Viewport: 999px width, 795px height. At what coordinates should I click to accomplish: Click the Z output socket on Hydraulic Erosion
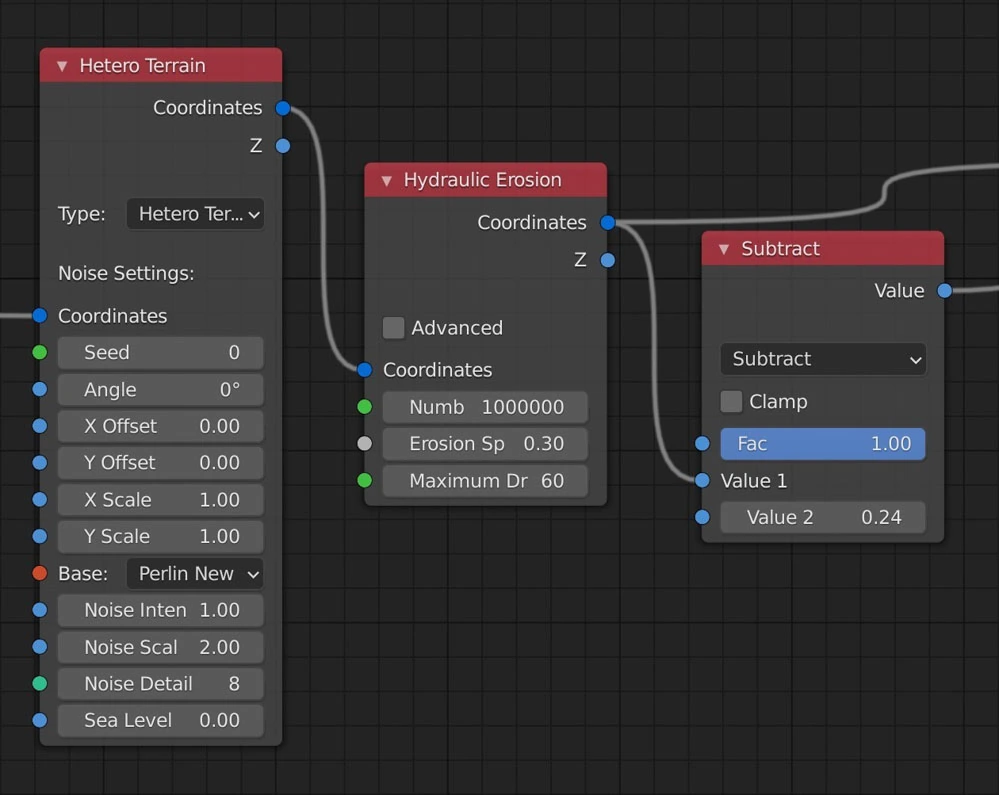pyautogui.click(x=607, y=259)
